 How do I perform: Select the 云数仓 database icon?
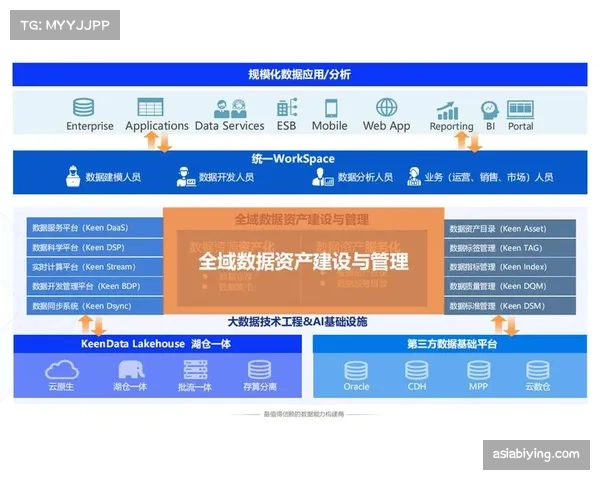click(538, 371)
